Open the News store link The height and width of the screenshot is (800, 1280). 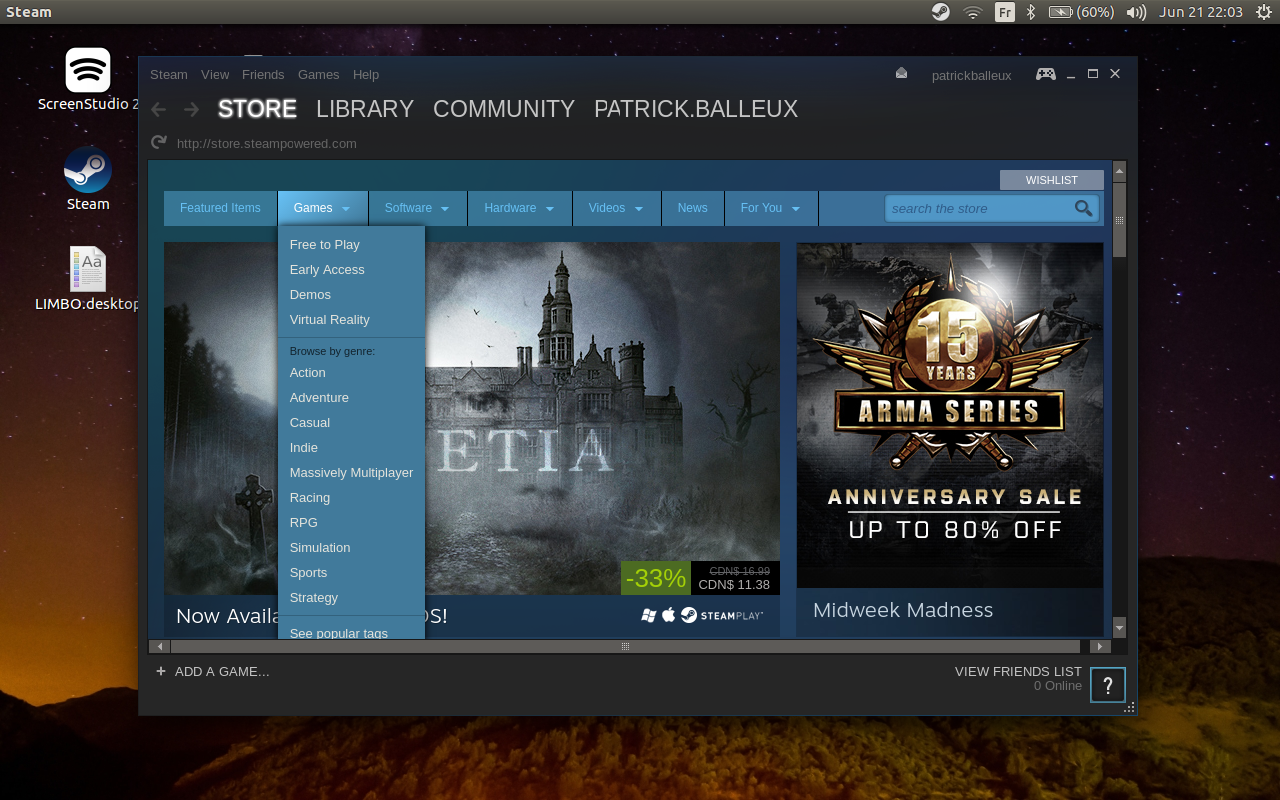pyautogui.click(x=692, y=208)
